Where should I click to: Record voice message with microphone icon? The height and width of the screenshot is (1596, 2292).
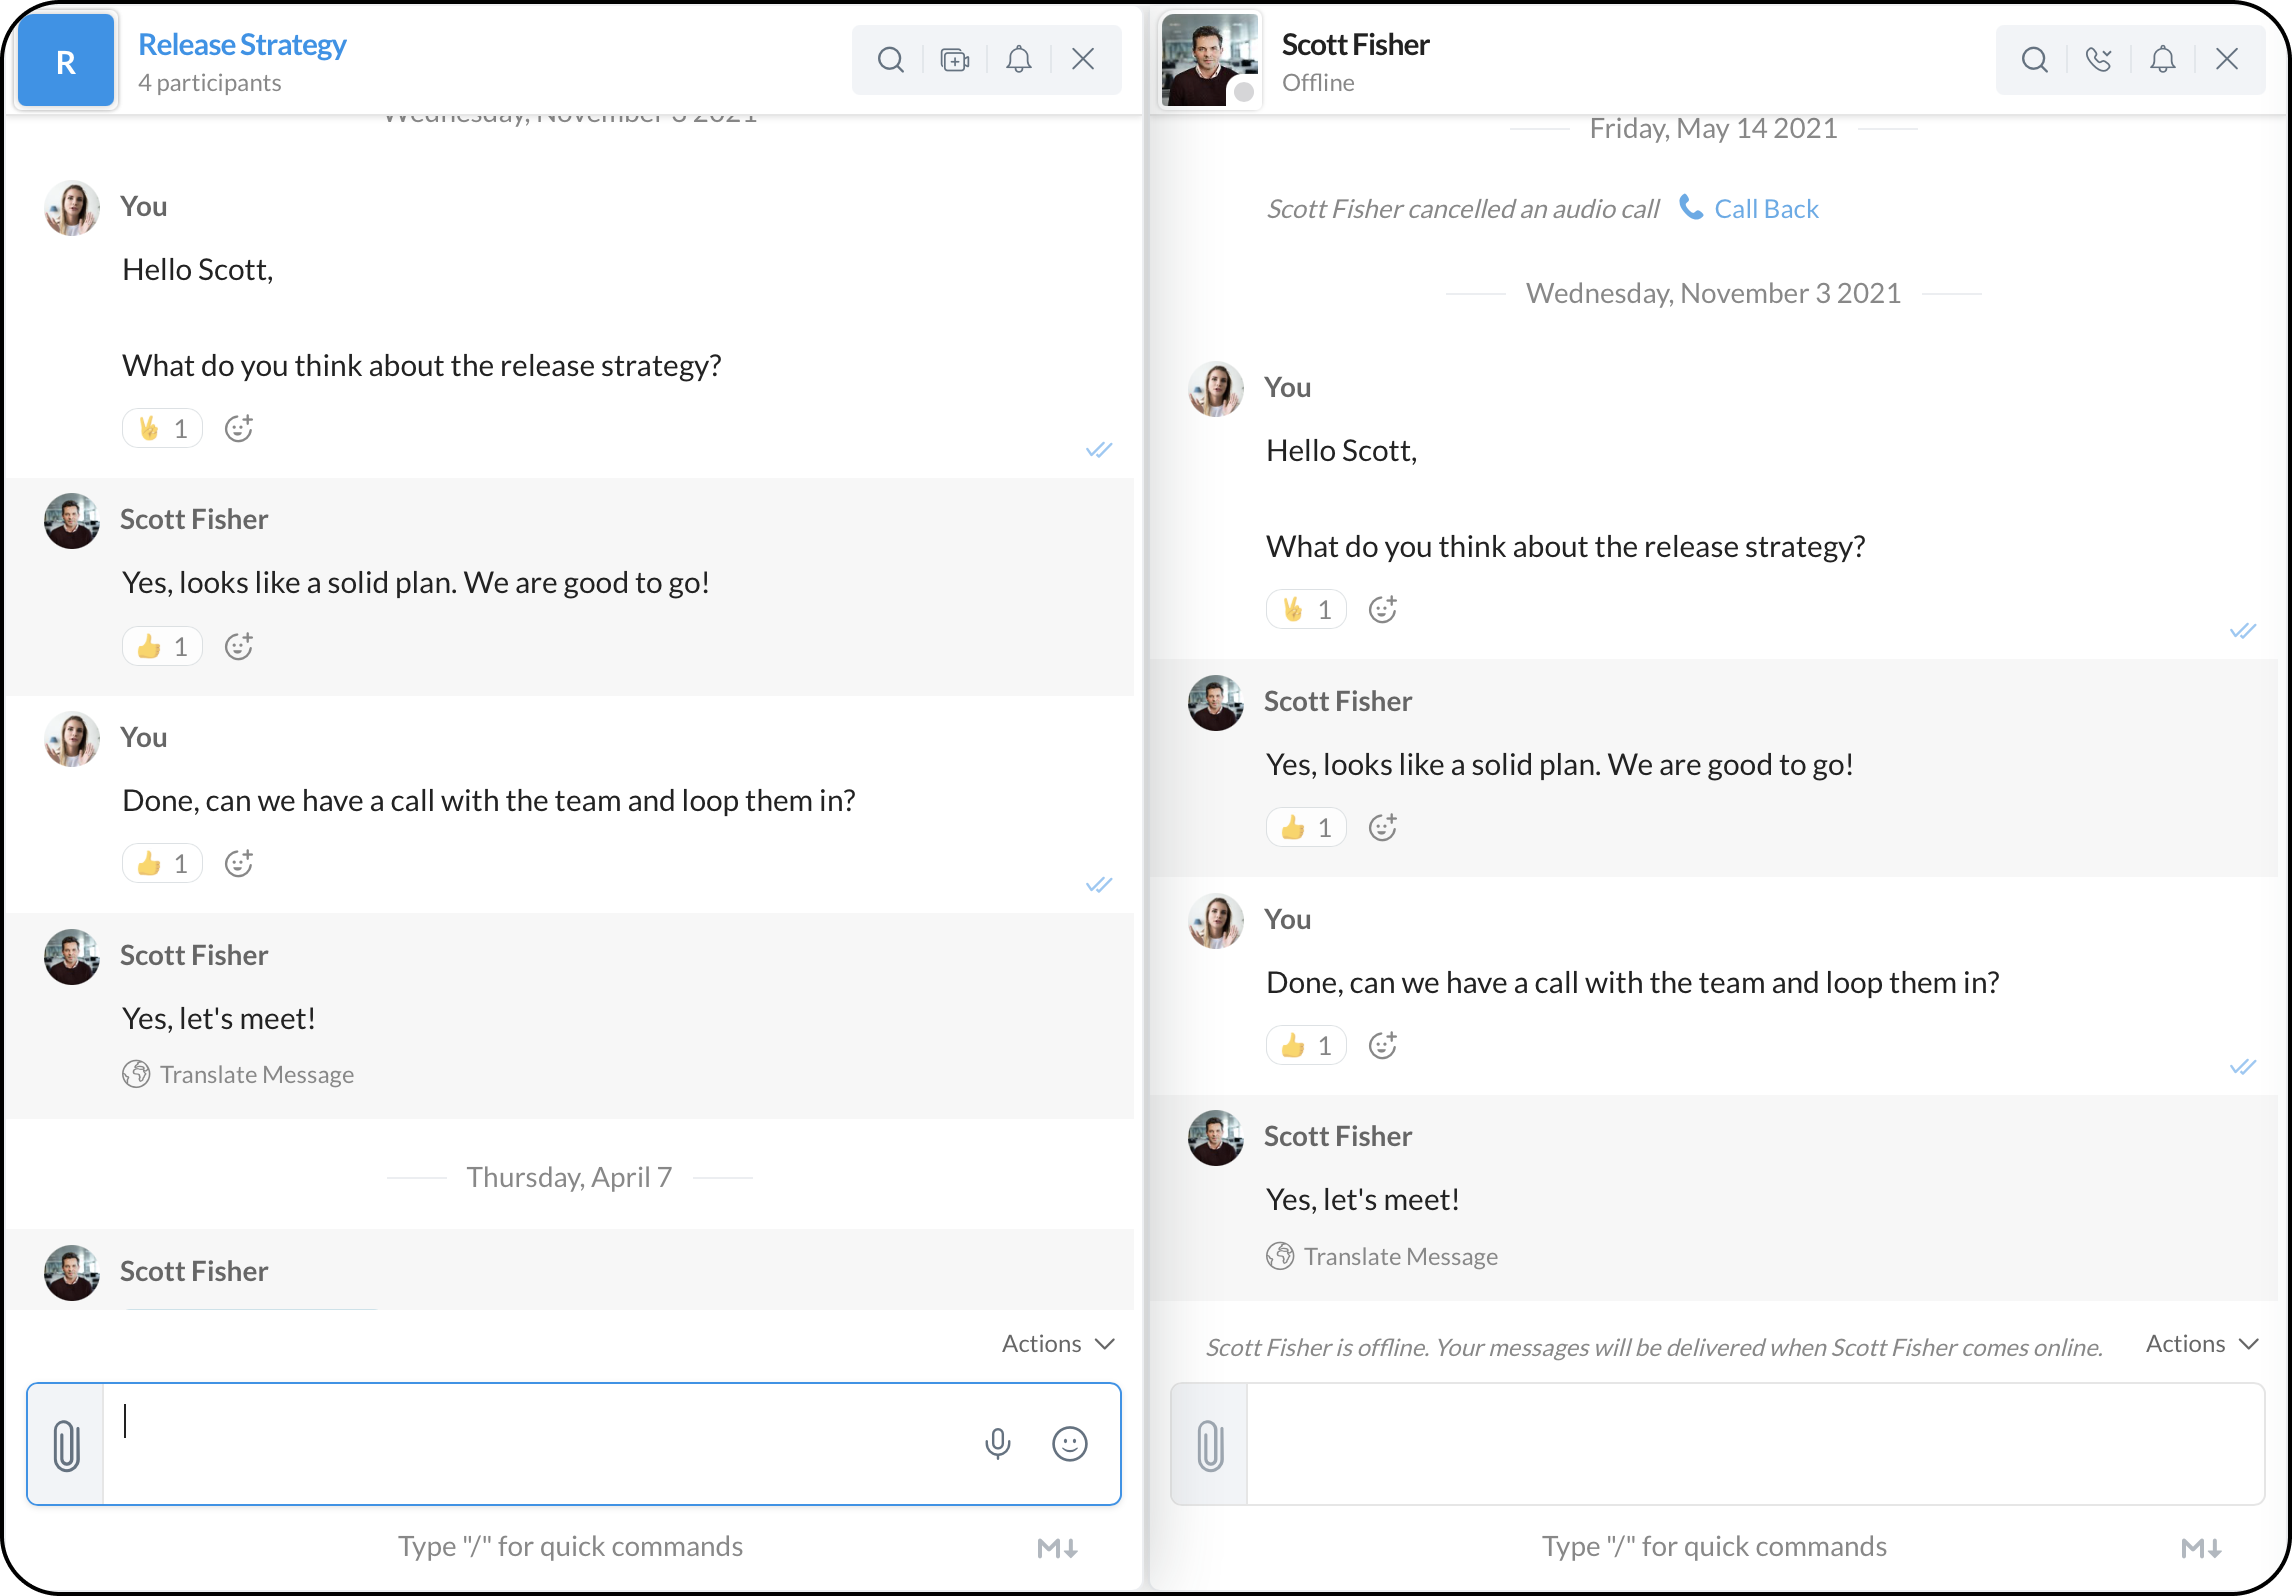997,1443
